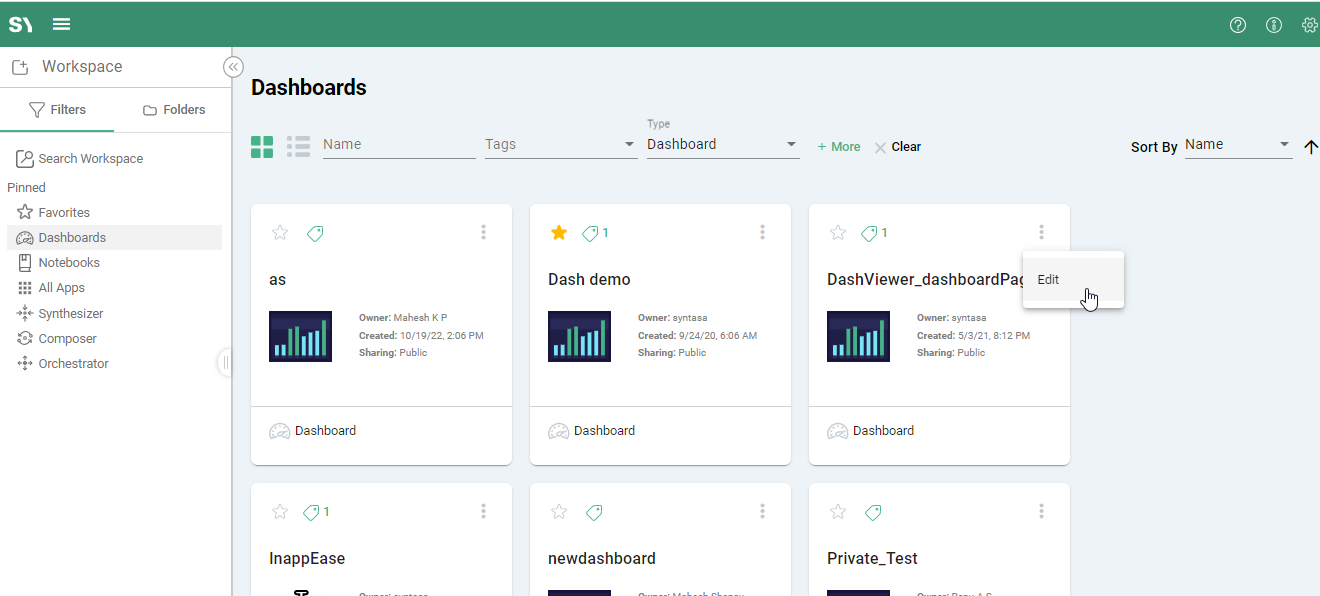Switch to grid card view
The height and width of the screenshot is (596, 1320).
coord(262,147)
